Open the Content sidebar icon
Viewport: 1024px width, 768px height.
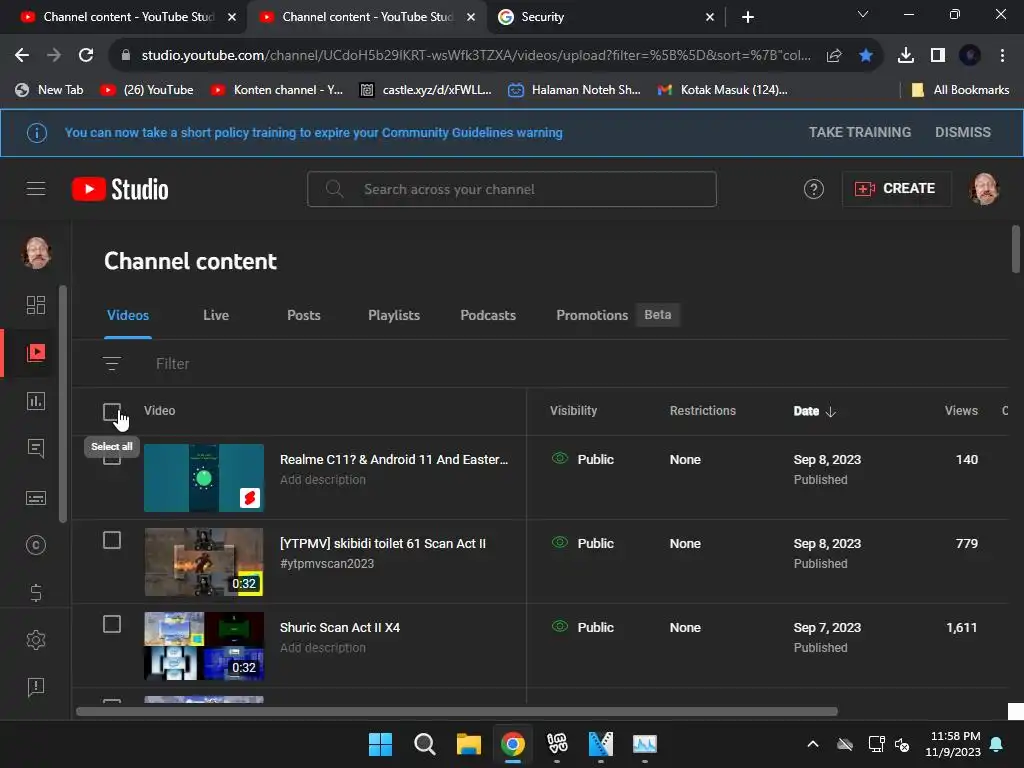35,353
